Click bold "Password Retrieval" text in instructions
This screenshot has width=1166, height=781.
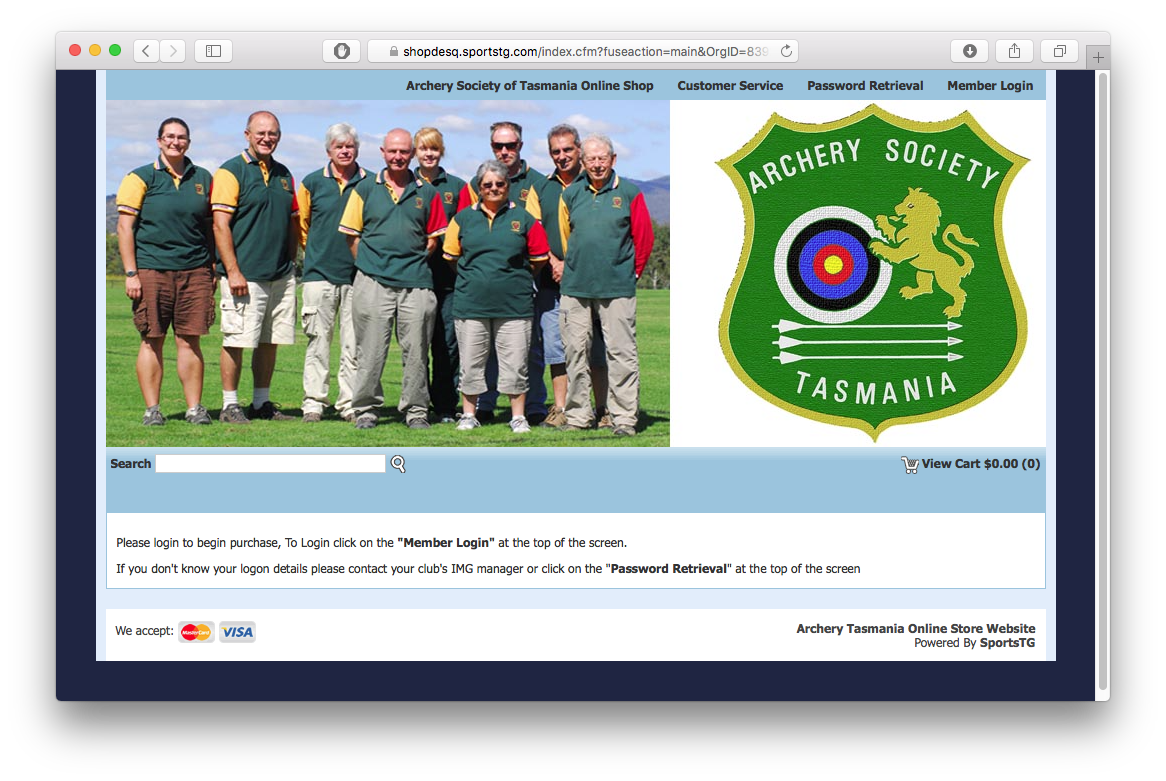pyautogui.click(x=668, y=569)
